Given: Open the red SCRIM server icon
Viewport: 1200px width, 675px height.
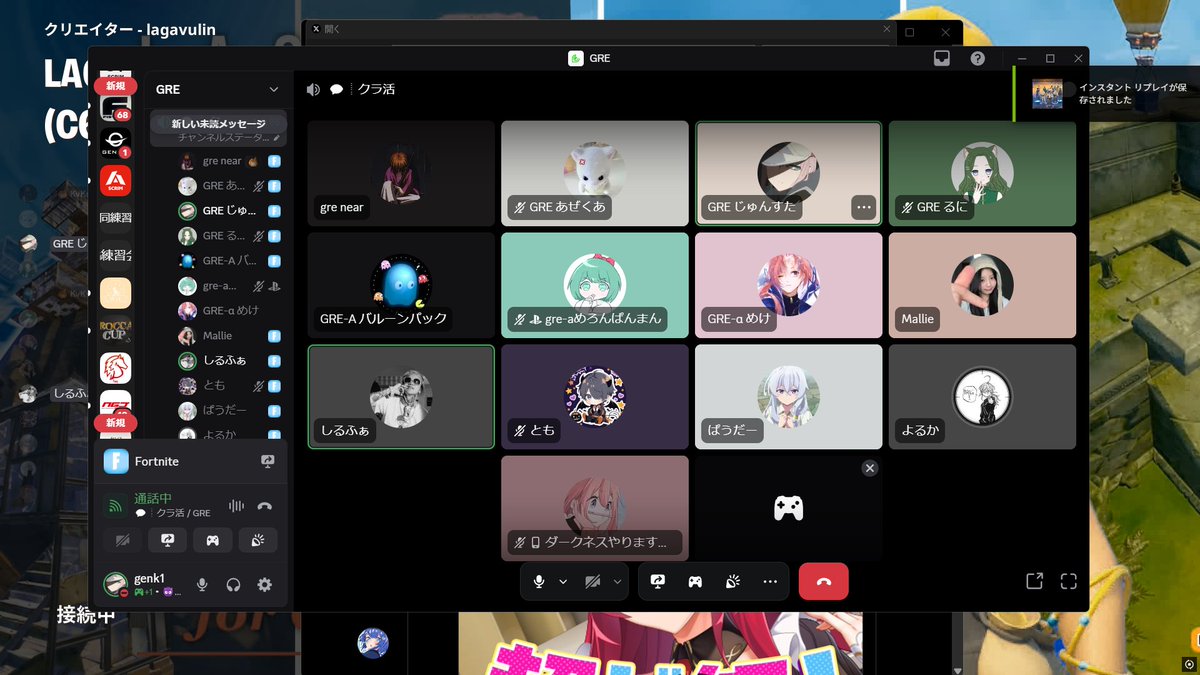Looking at the screenshot, I should (x=115, y=180).
